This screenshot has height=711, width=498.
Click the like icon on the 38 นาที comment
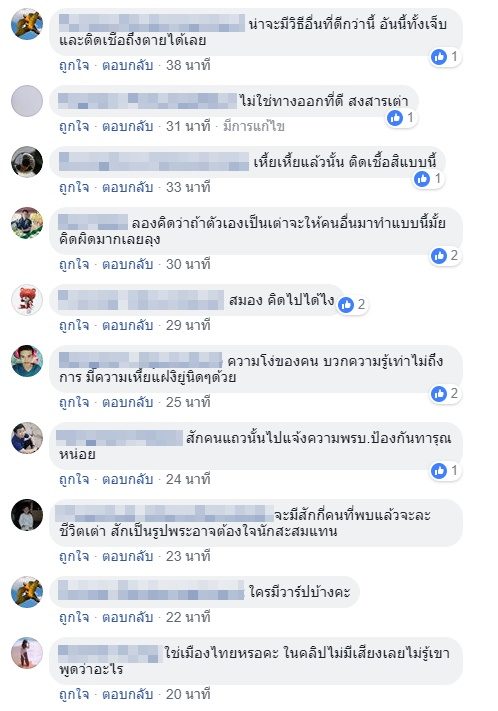(x=439, y=57)
